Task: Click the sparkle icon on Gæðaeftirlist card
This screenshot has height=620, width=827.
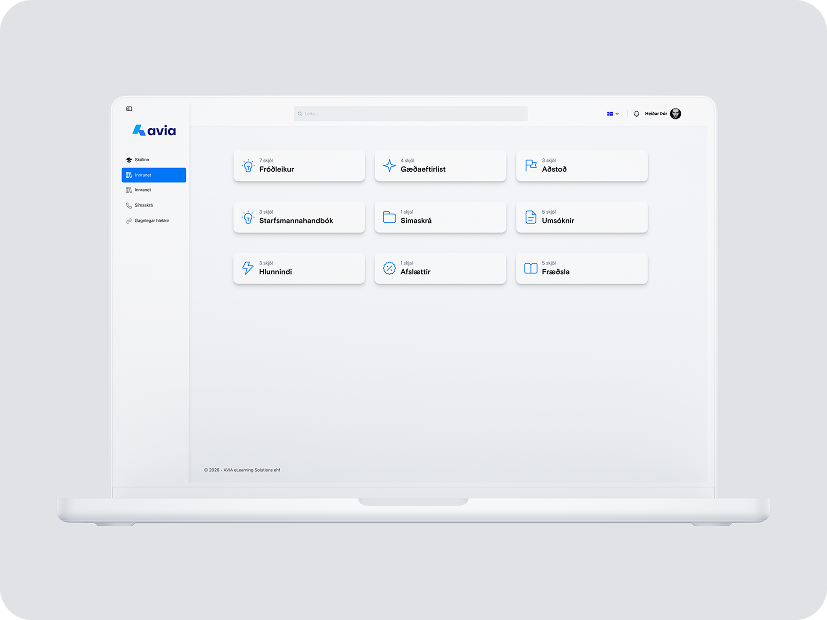Action: (x=390, y=166)
